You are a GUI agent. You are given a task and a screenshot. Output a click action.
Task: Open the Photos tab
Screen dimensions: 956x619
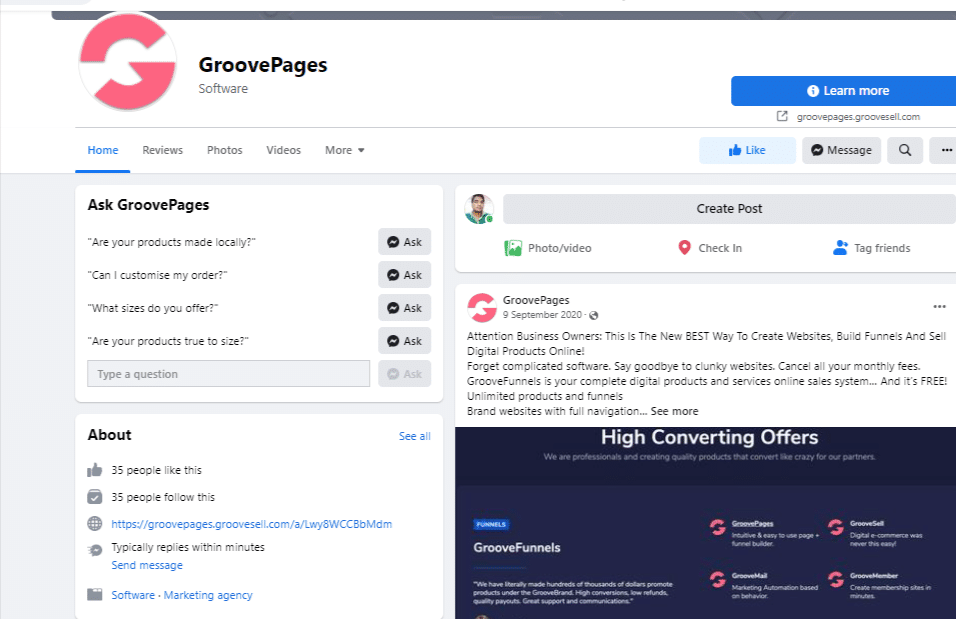pyautogui.click(x=224, y=150)
